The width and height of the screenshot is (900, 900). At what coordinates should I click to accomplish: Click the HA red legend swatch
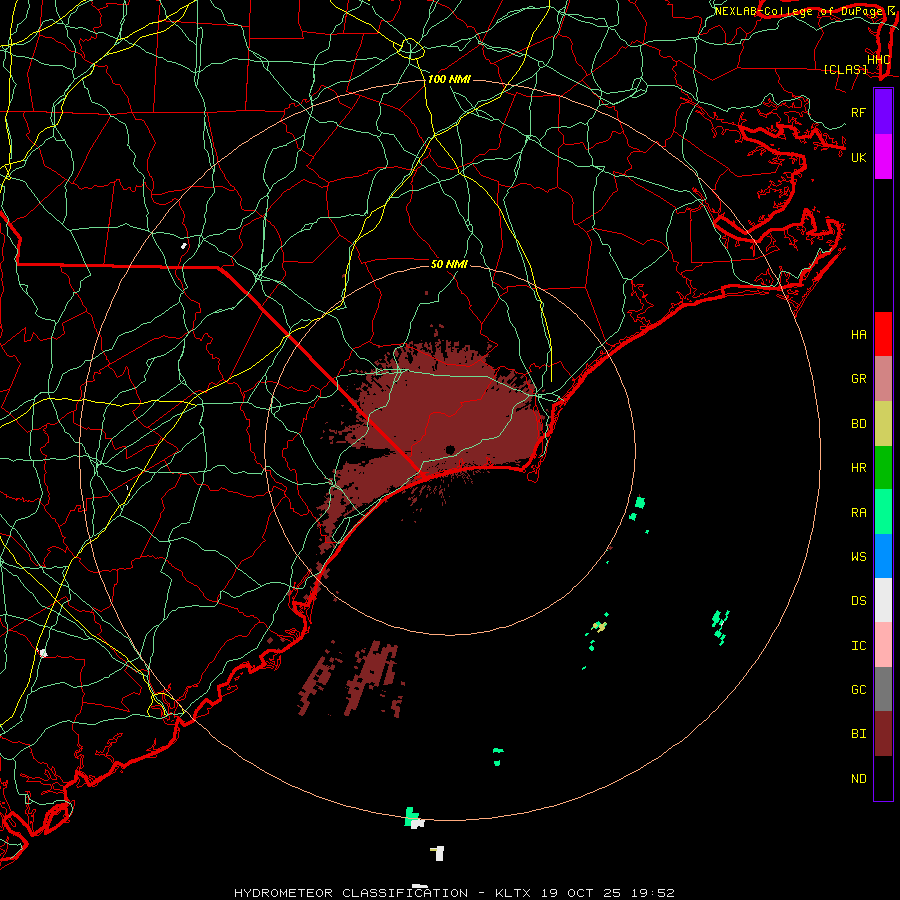pyautogui.click(x=883, y=334)
